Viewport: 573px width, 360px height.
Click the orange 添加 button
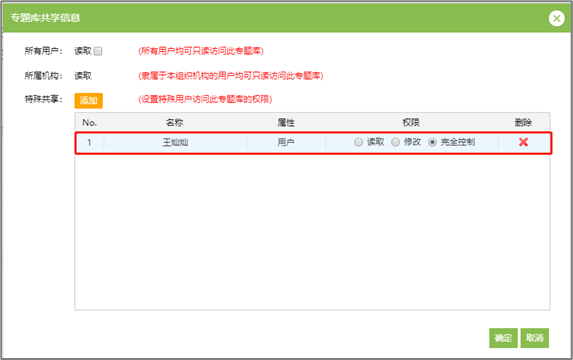coord(88,101)
